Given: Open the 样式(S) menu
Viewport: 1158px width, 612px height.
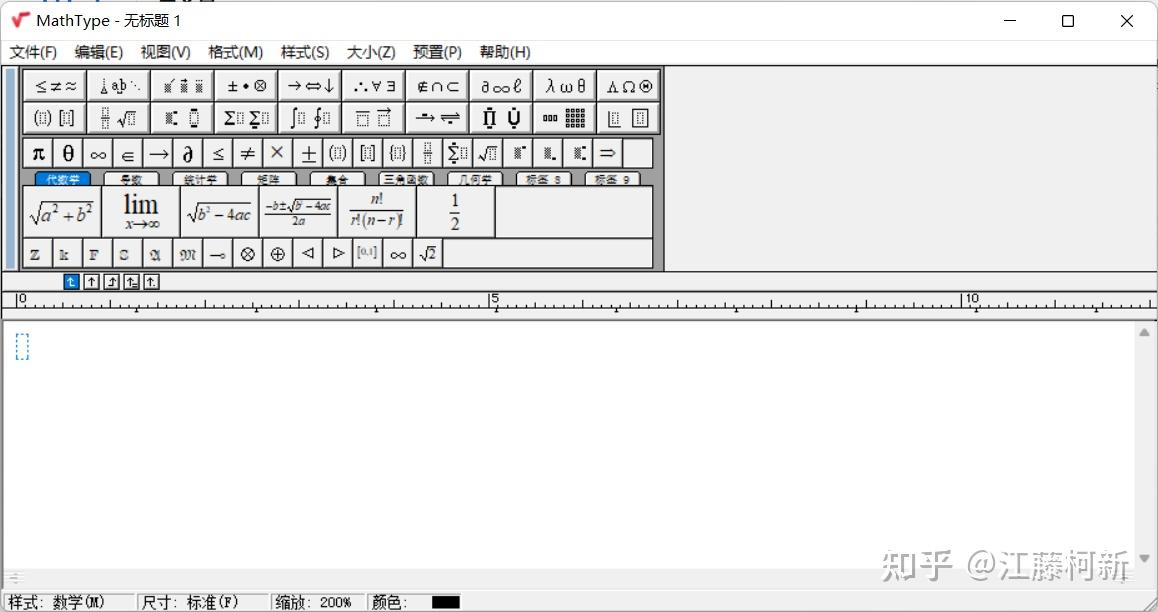Looking at the screenshot, I should pyautogui.click(x=305, y=52).
